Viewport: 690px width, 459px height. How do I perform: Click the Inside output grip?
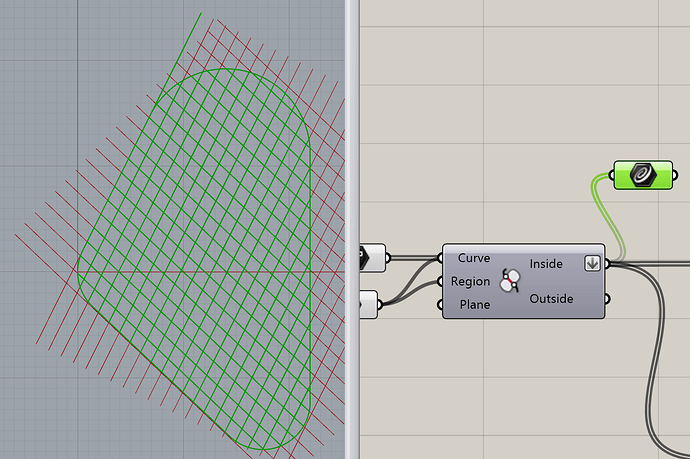click(607, 264)
